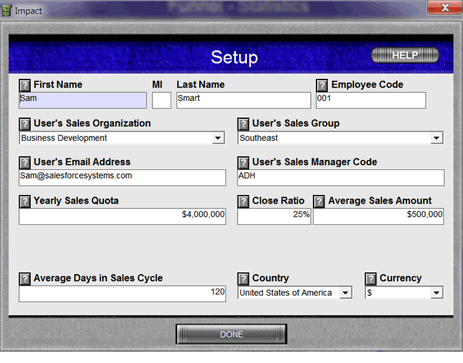
Task: Expand the User's Sales Organization dropdown arrow
Action: pos(218,138)
